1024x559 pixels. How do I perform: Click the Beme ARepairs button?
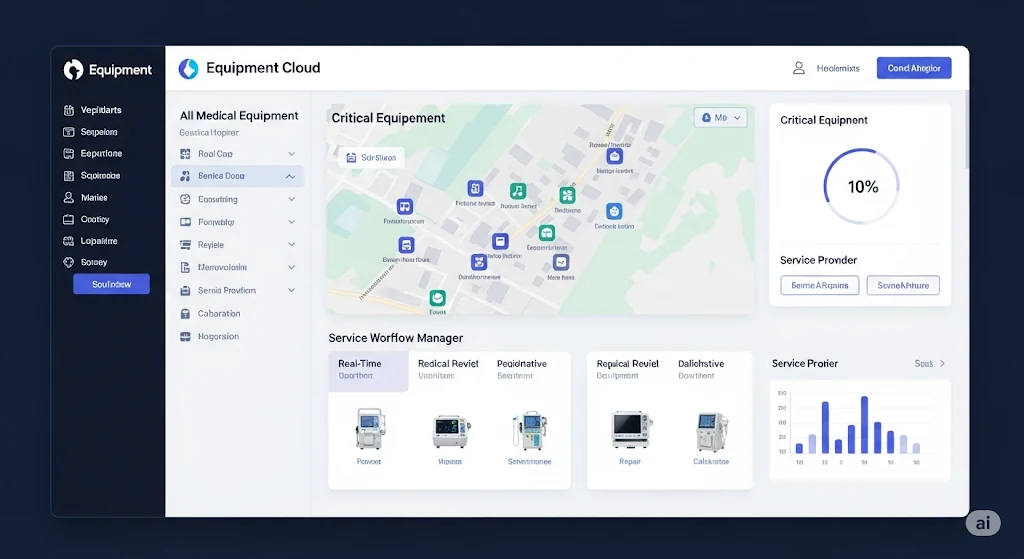pyautogui.click(x=820, y=285)
